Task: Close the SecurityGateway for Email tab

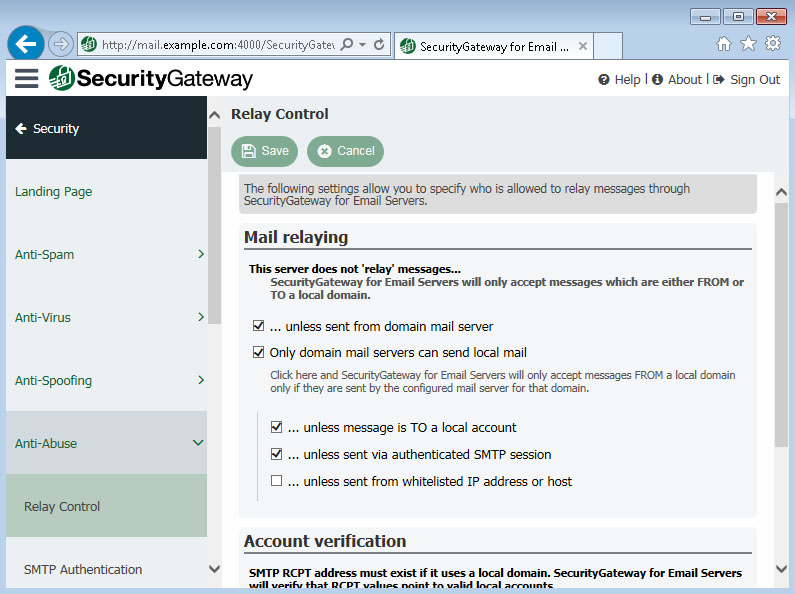Action: point(583,46)
